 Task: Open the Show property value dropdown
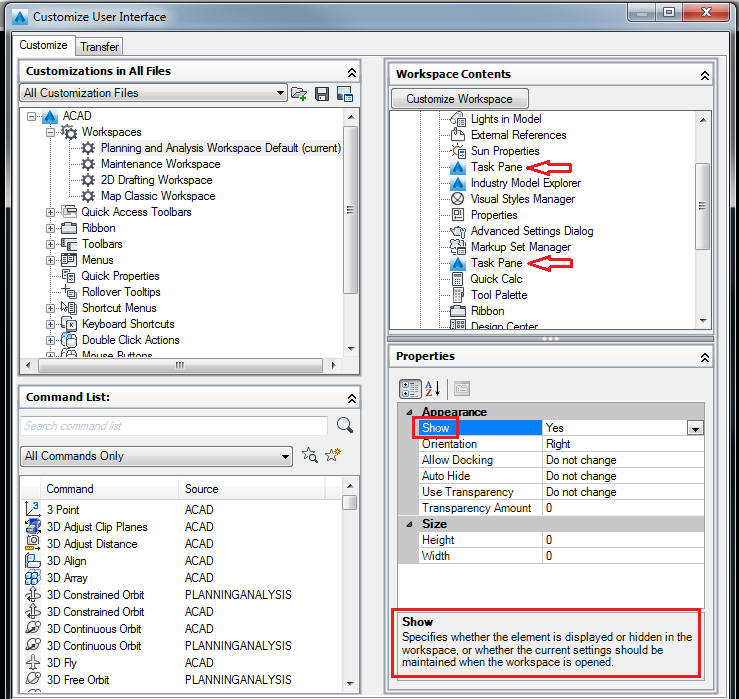pos(695,428)
